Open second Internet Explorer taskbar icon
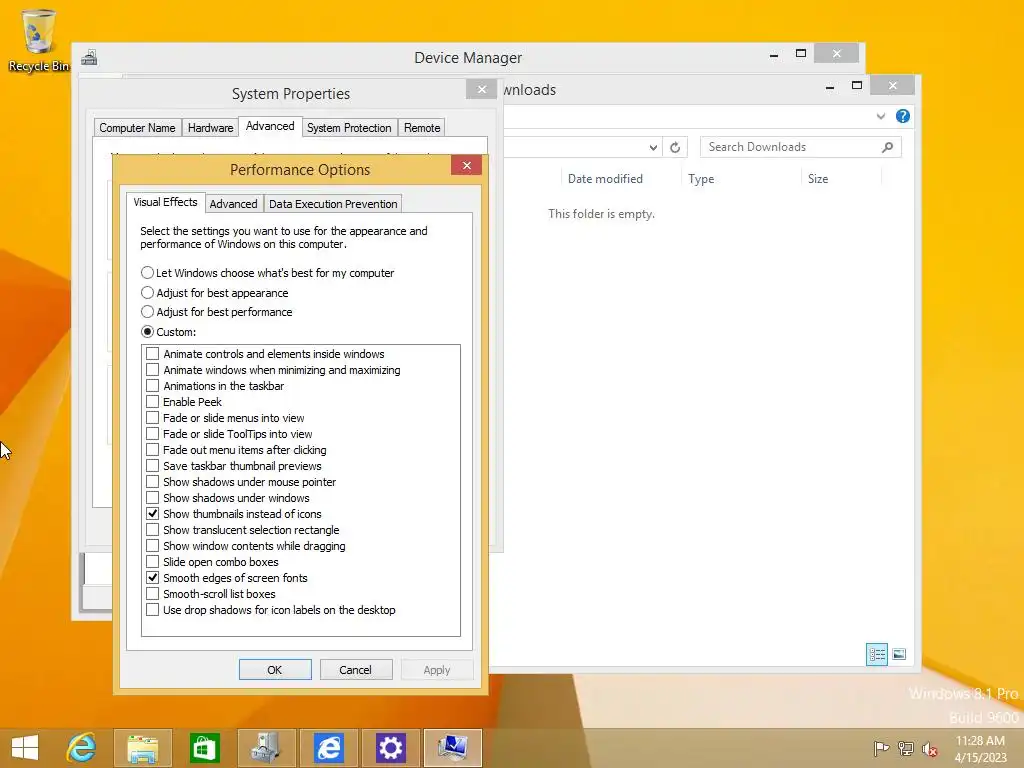 tap(328, 748)
